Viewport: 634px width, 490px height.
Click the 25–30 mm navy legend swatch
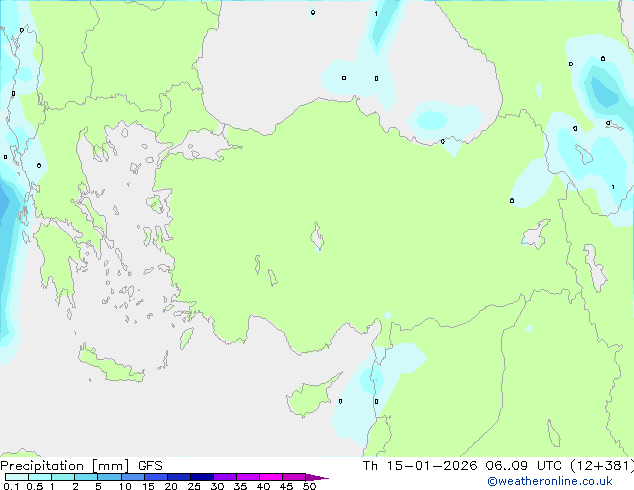(x=202, y=477)
